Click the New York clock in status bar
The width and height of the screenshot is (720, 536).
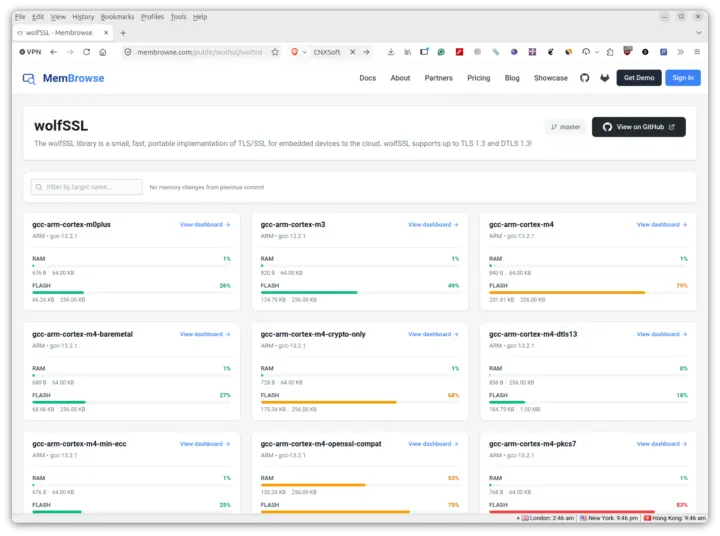tap(608, 518)
